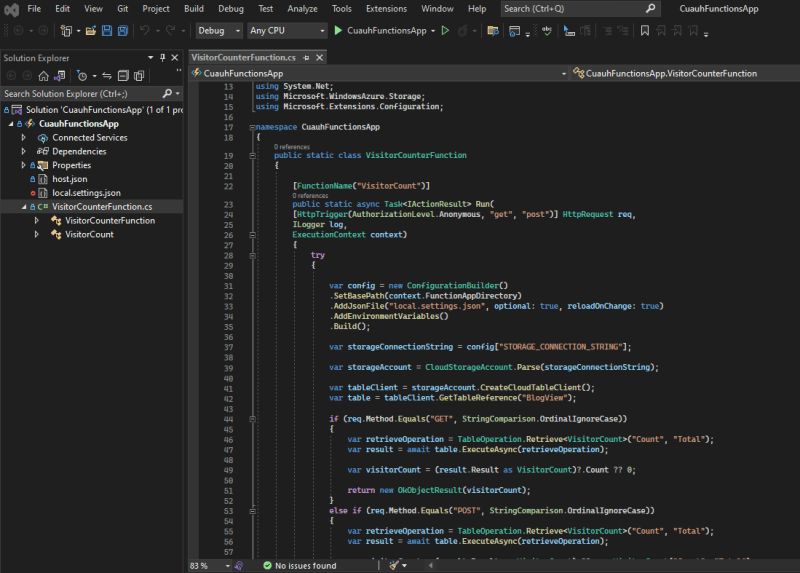
Task: Select local.settings.json in Solution Explorer
Action: click(x=86, y=193)
